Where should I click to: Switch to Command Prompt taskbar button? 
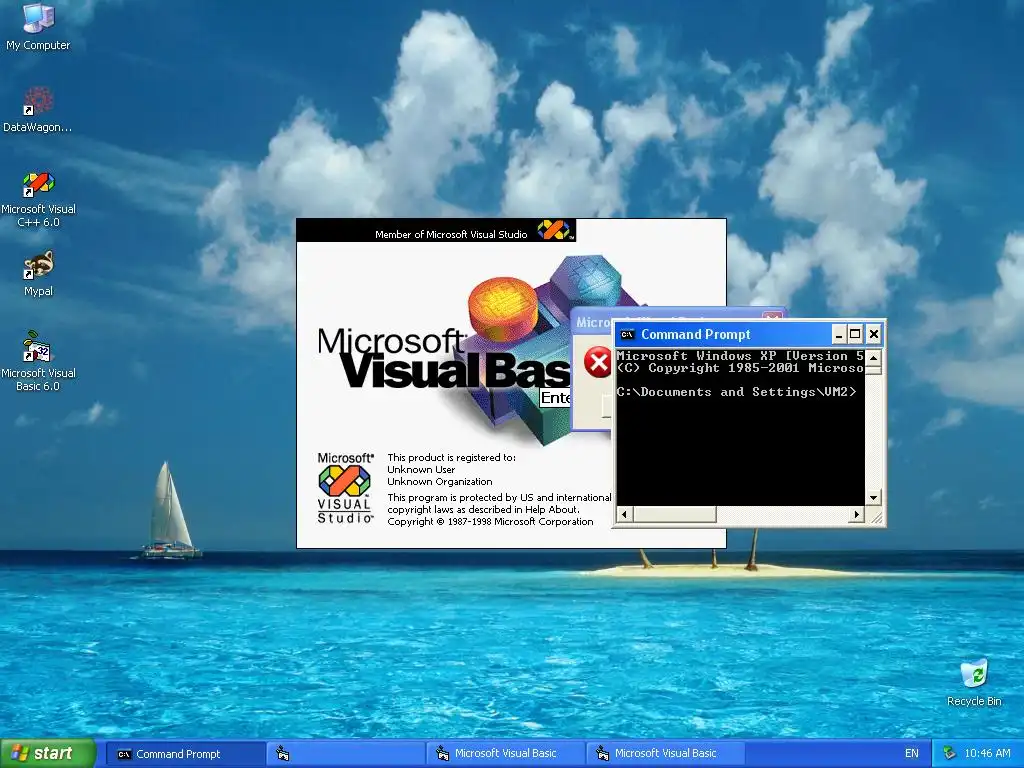pos(184,754)
